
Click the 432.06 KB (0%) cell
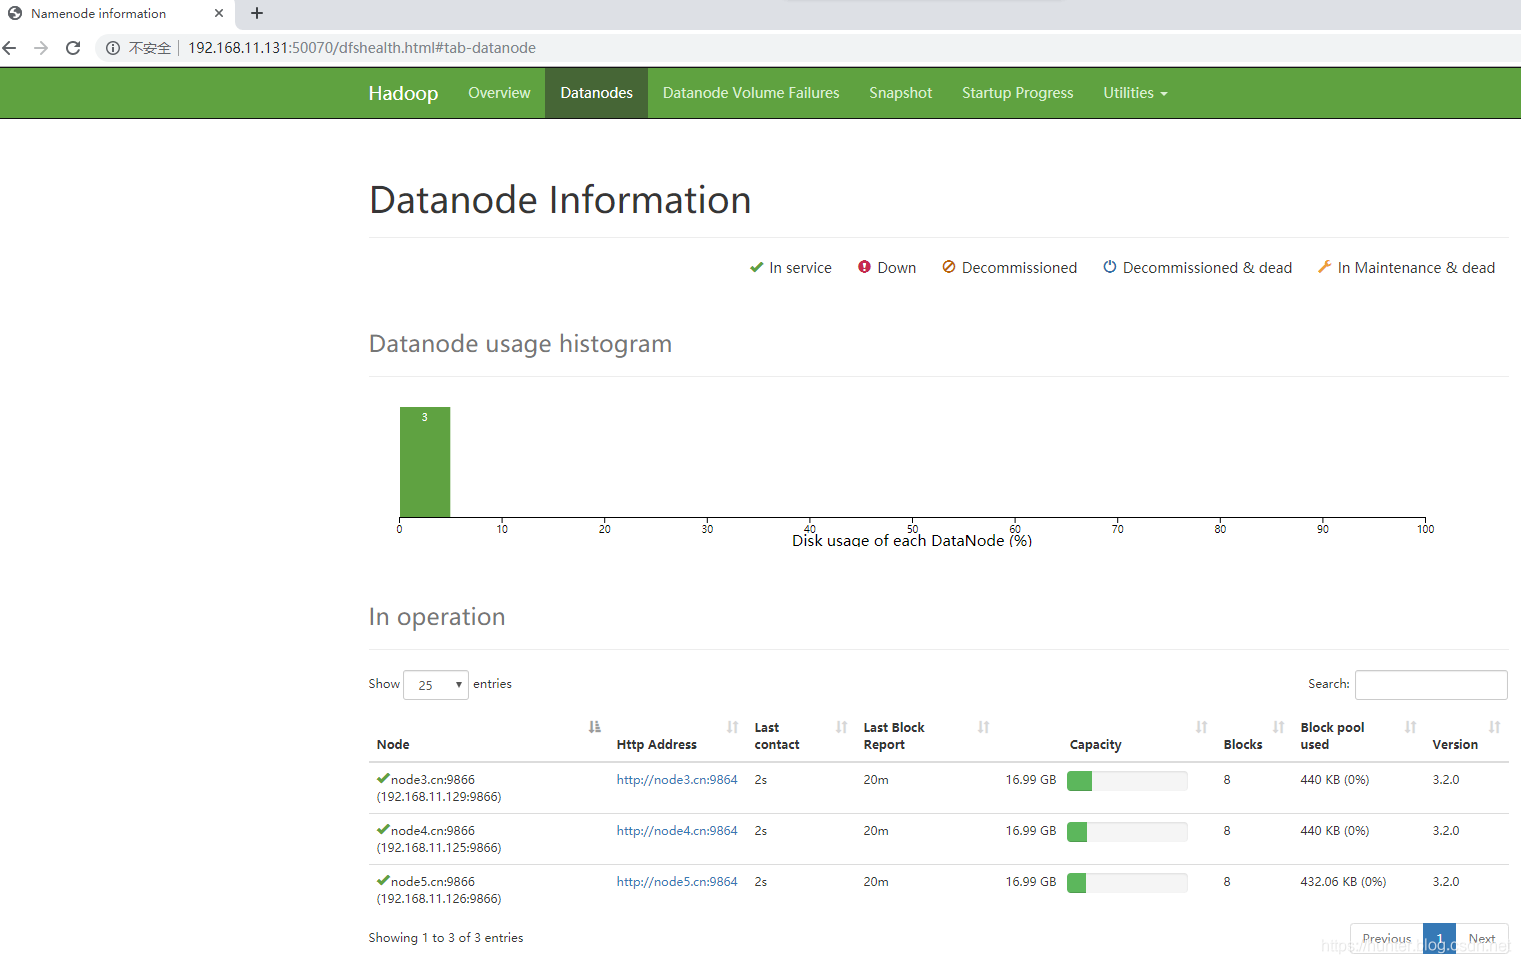(x=1343, y=882)
